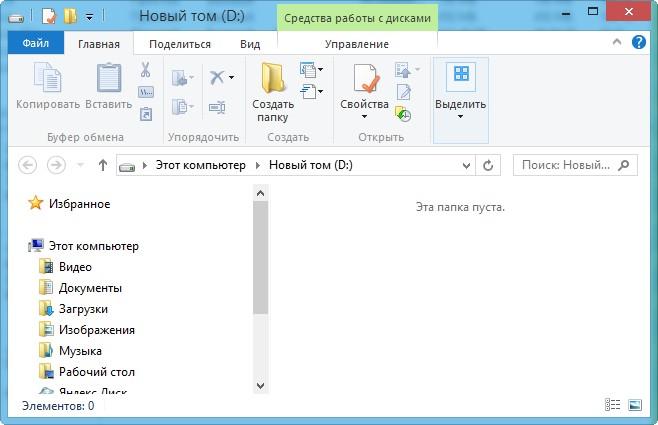Open Help via blue question mark icon

point(639,42)
